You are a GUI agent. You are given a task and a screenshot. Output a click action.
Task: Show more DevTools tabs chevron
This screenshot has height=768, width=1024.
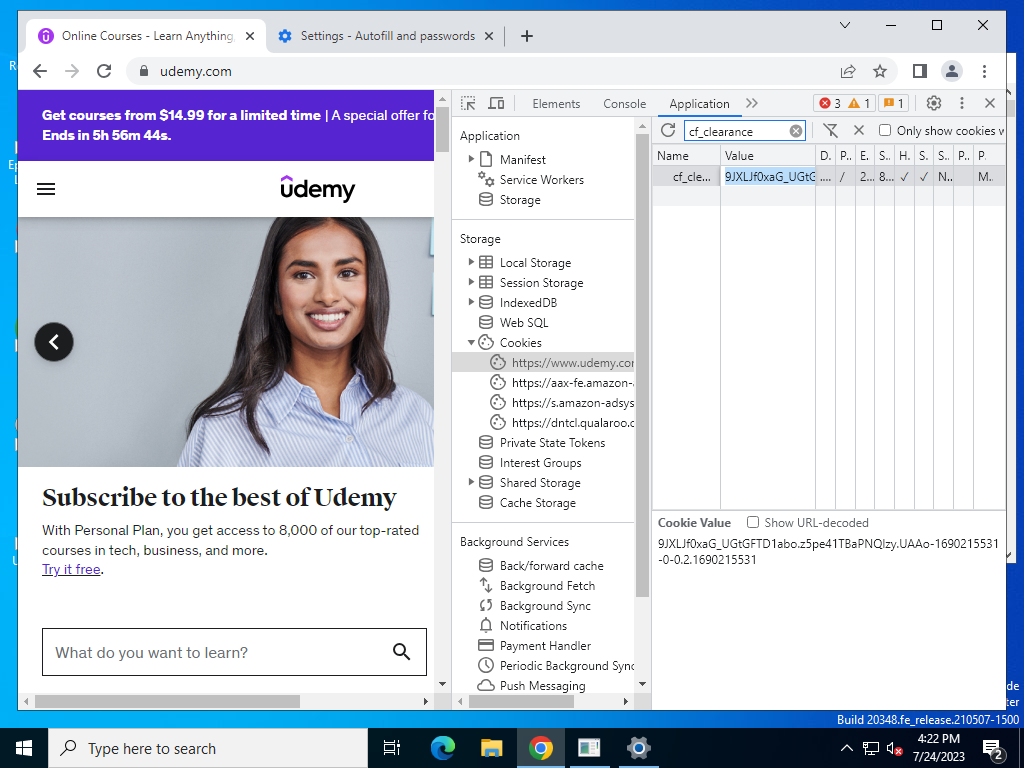(752, 103)
